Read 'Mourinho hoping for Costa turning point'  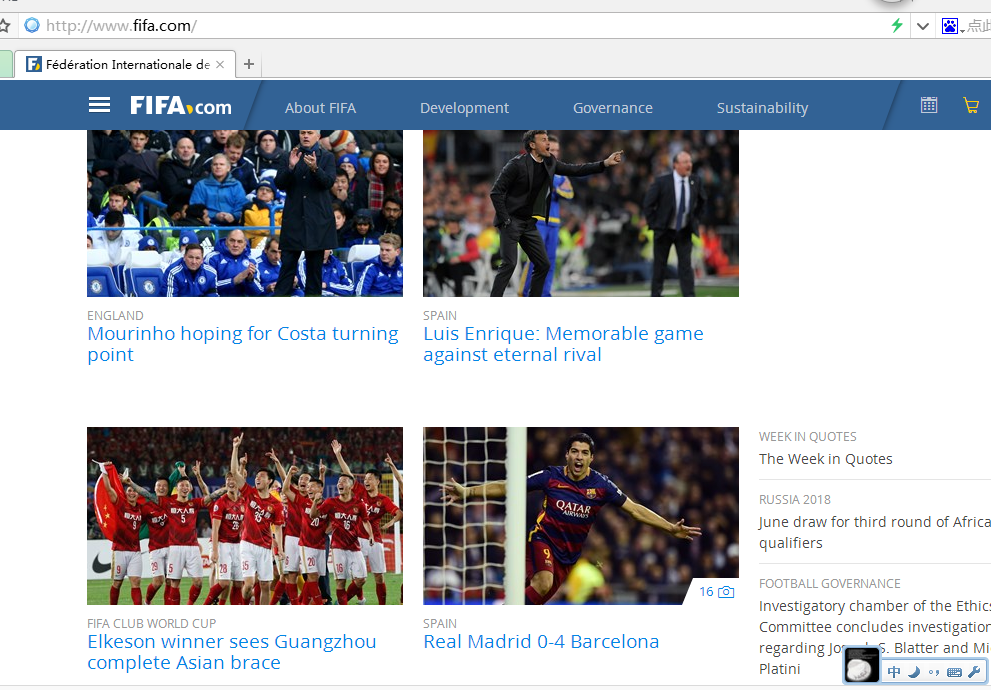pyautogui.click(x=243, y=344)
